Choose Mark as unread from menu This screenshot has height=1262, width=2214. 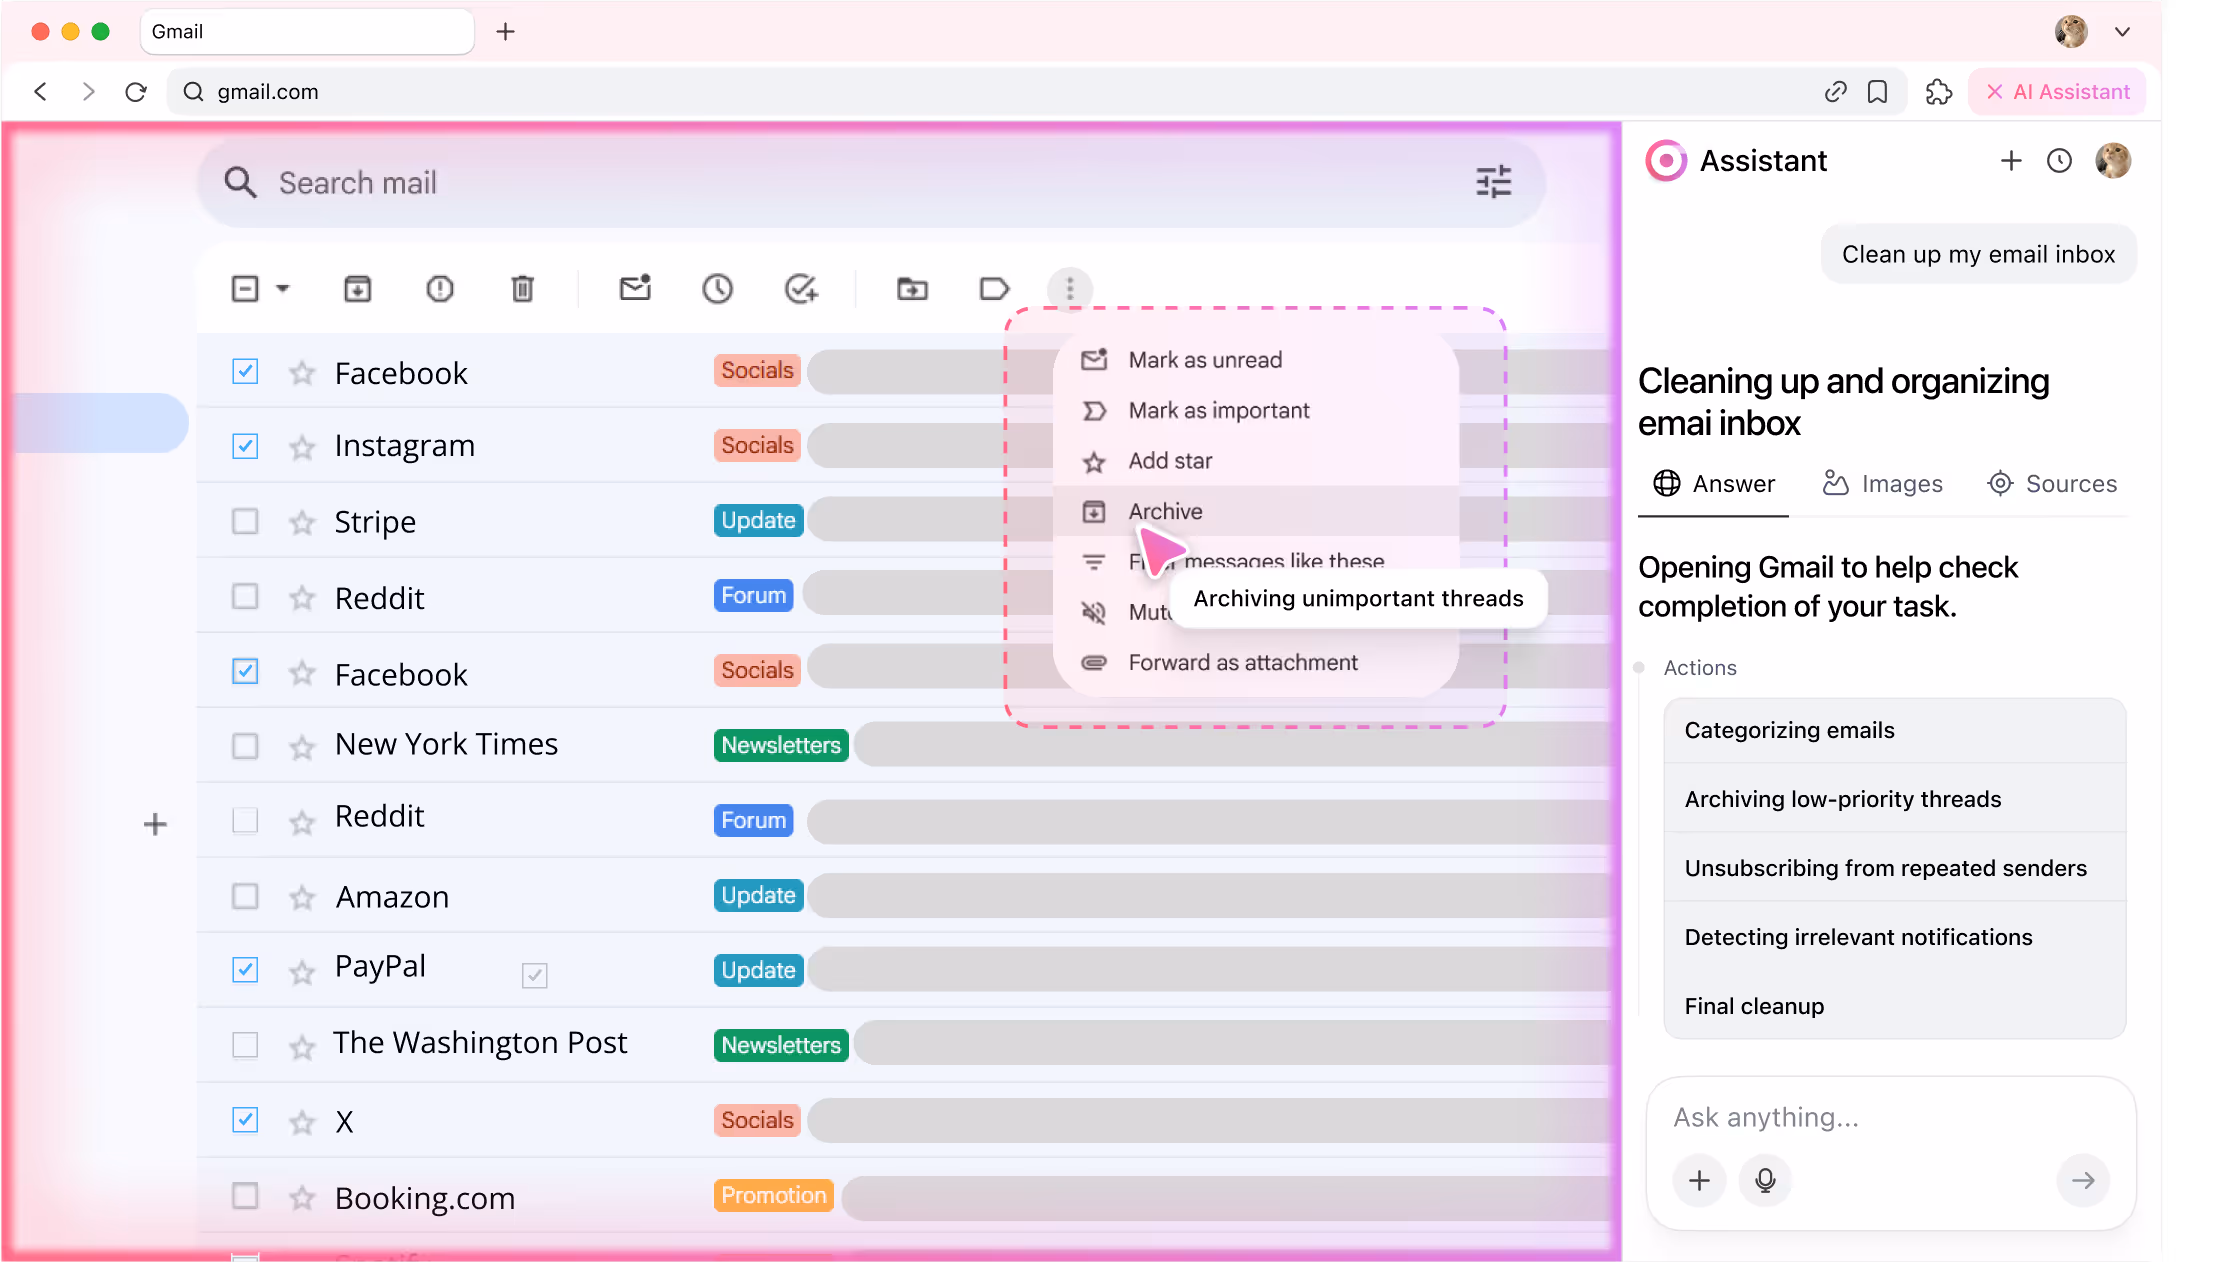pyautogui.click(x=1256, y=360)
